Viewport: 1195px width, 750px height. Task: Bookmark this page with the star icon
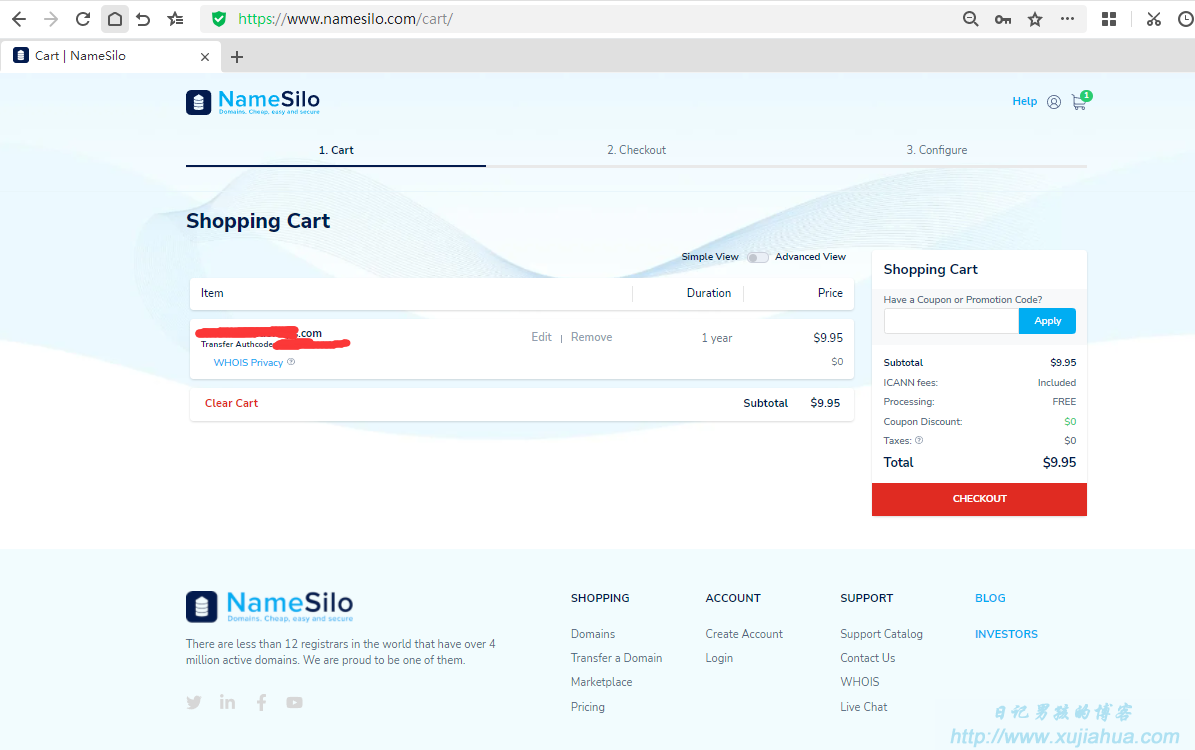pos(1035,19)
